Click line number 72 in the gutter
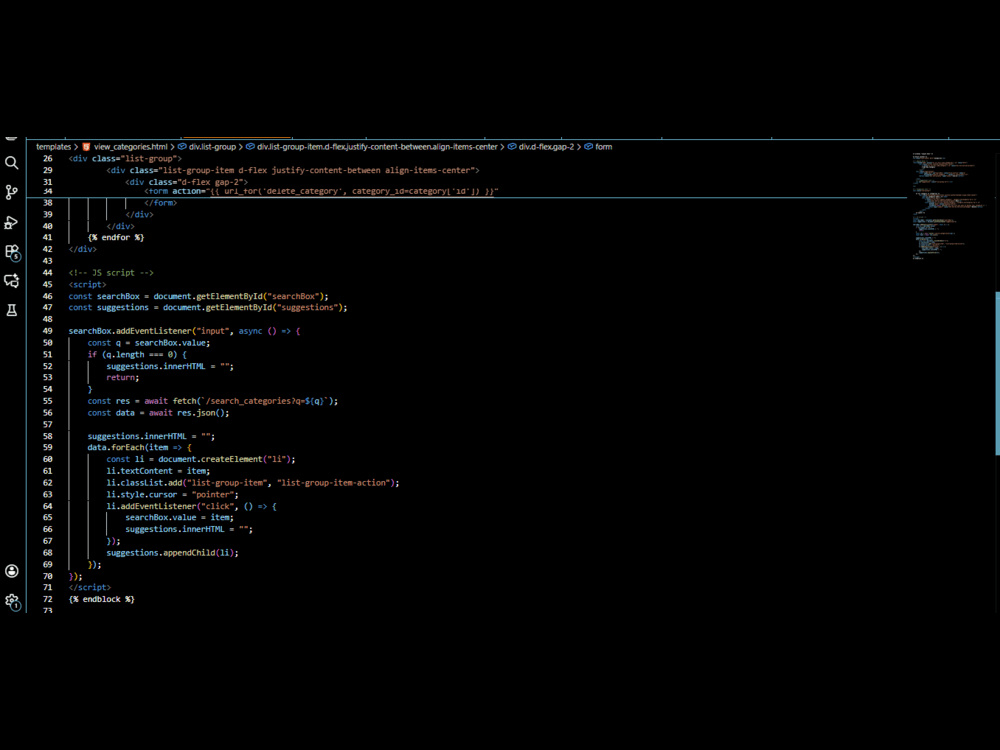Screen dimensions: 1000x750 tap(48, 599)
